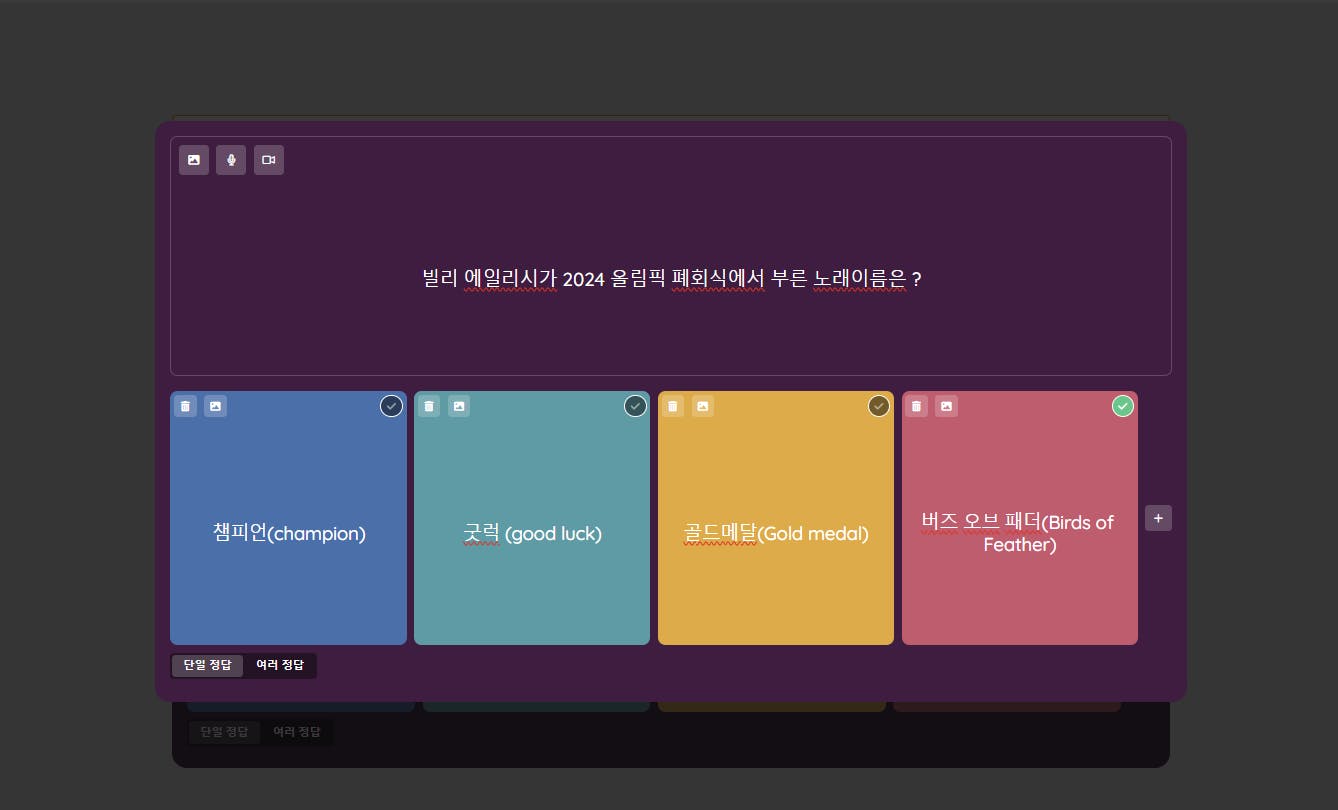Screen dimensions: 1338x810
Task: Add image to Birds of Feather answer
Action: click(946, 406)
